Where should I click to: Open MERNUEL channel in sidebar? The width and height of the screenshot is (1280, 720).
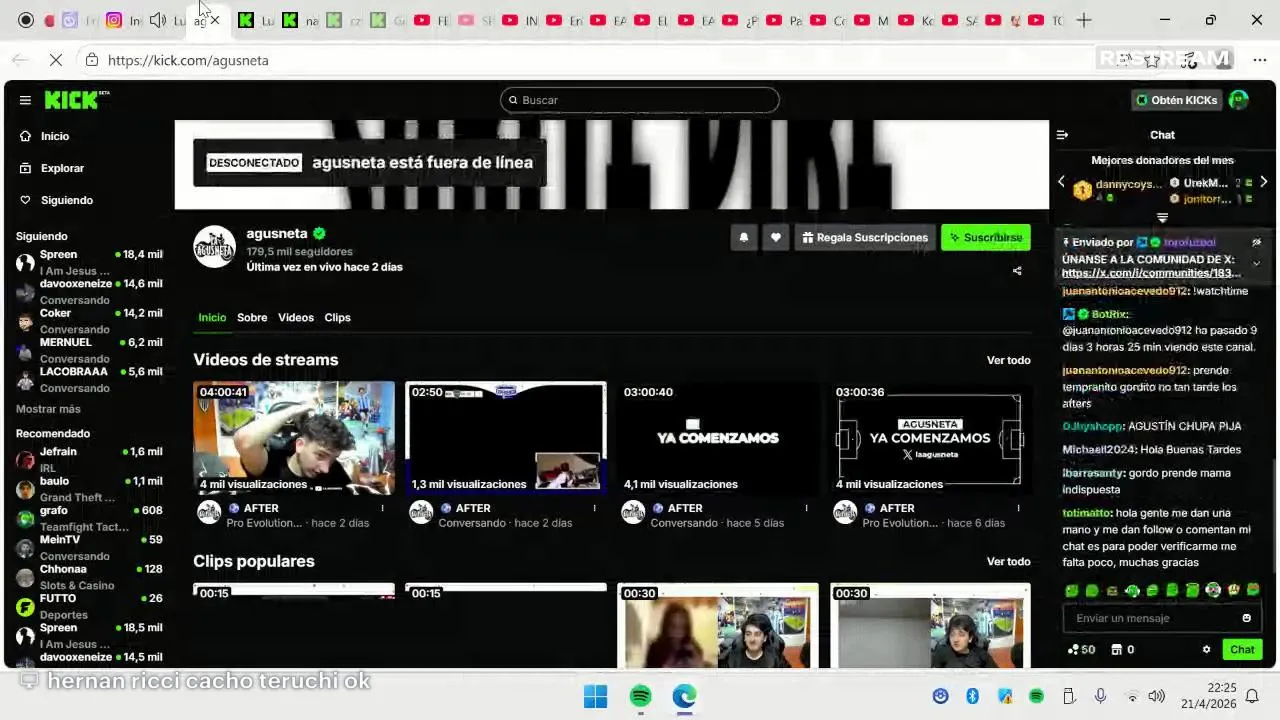point(88,350)
